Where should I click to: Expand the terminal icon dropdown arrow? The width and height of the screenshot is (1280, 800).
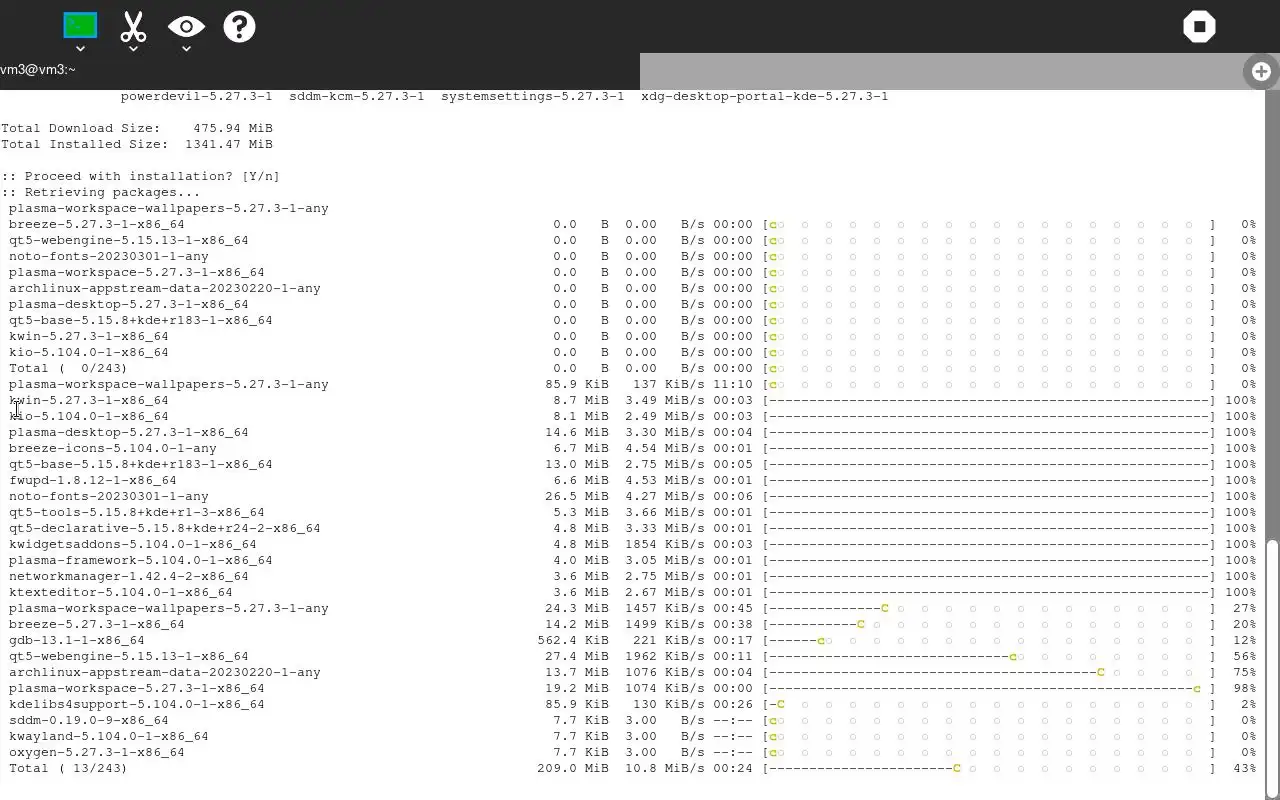tap(80, 48)
